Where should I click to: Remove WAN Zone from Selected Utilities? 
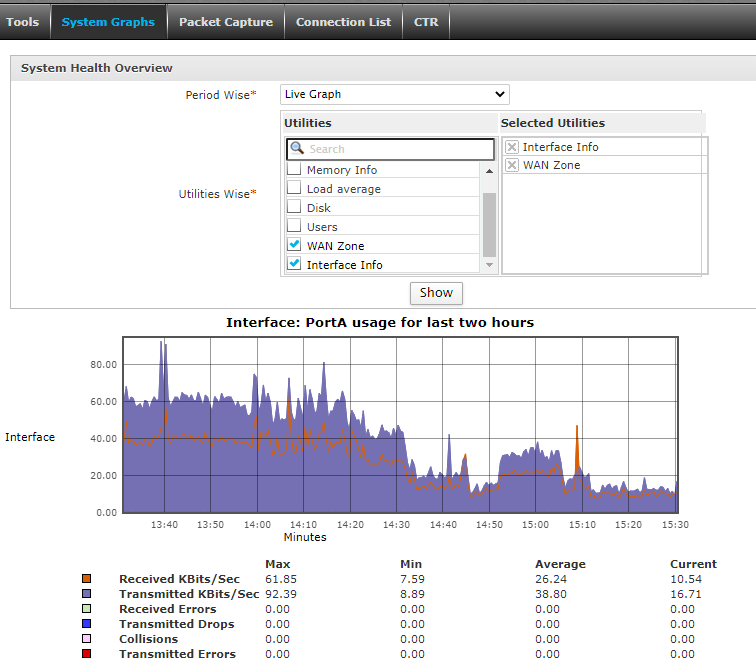point(512,165)
